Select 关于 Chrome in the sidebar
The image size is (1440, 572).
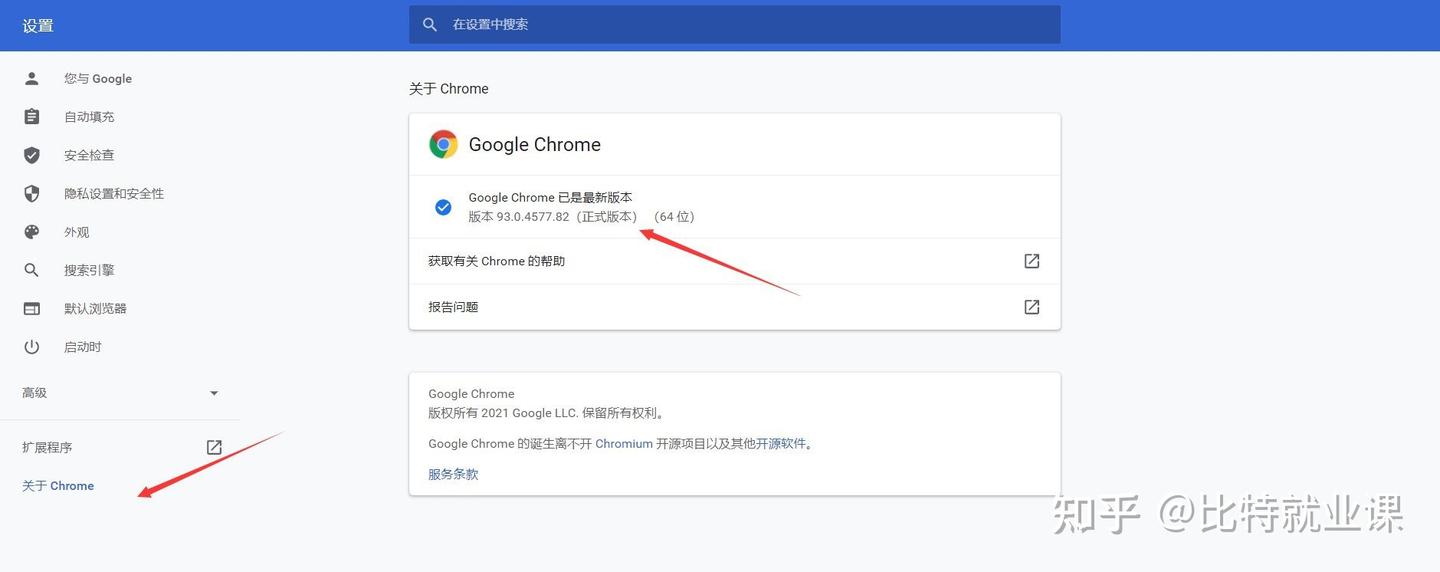point(58,486)
